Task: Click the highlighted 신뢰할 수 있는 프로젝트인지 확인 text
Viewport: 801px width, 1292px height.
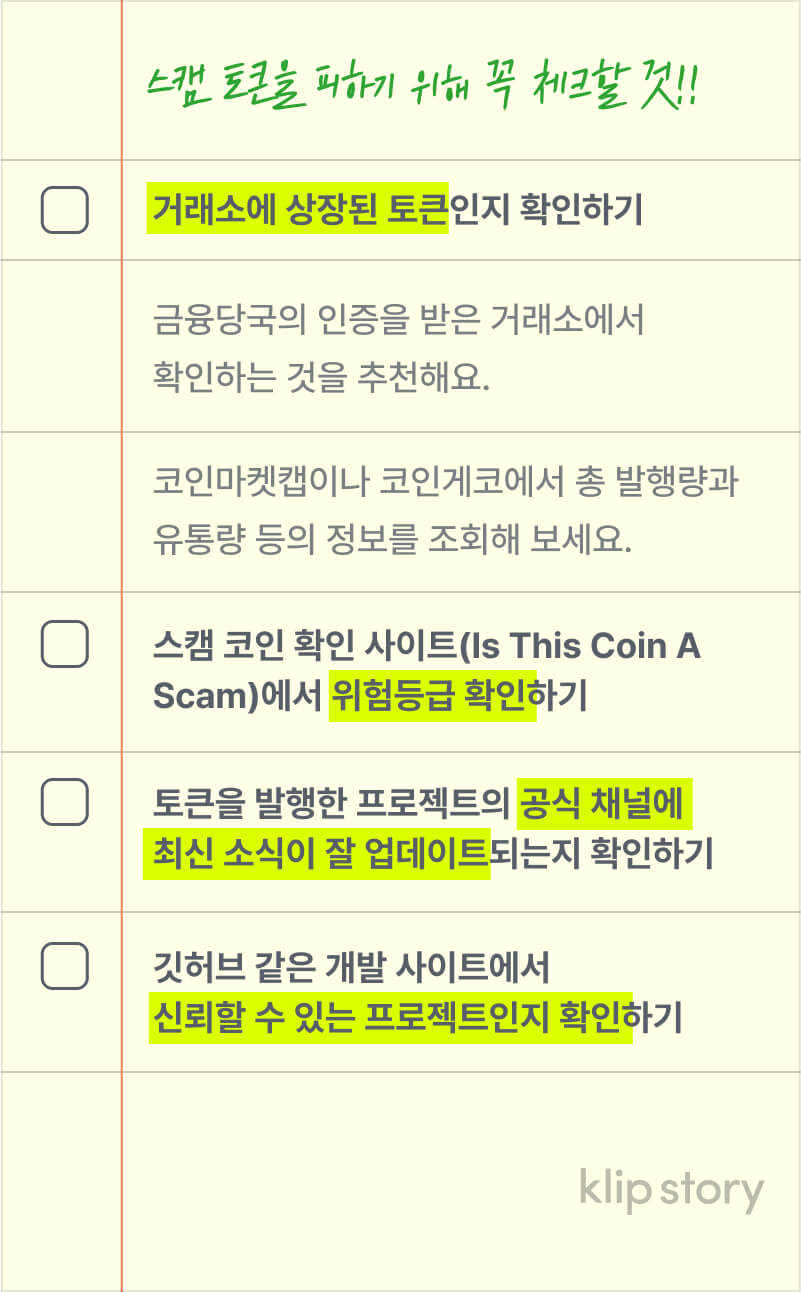Action: point(390,1017)
